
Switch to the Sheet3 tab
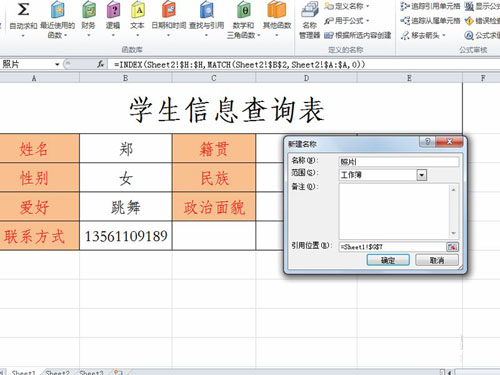[91, 372]
